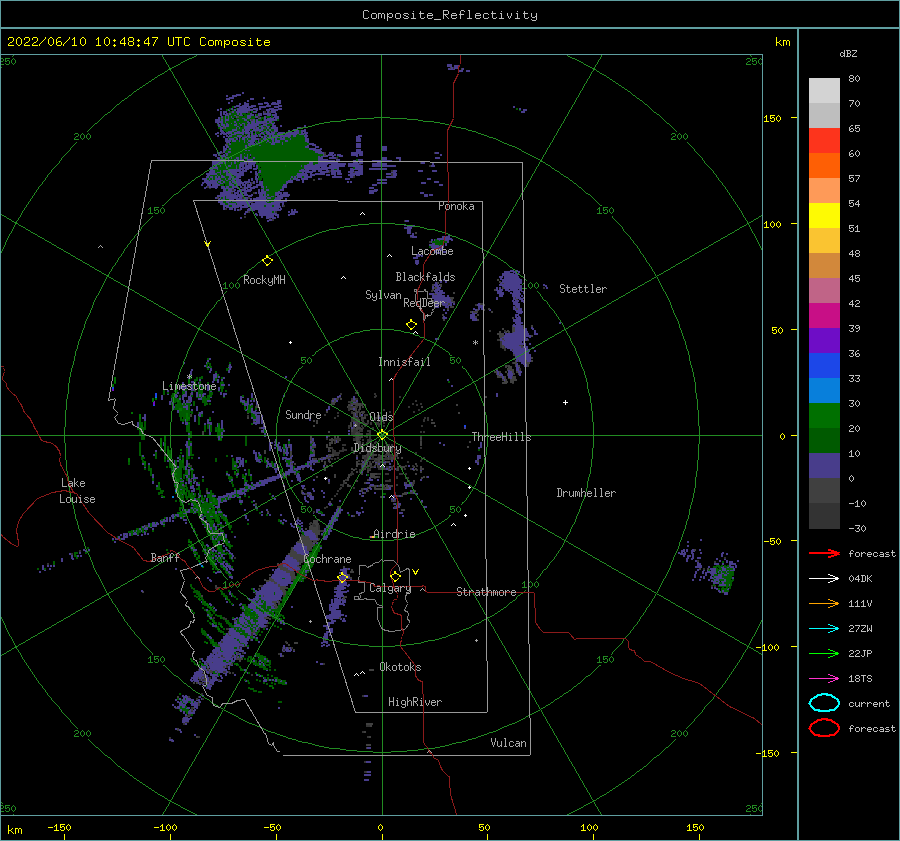Click the Drumheller town label
The image size is (900, 841).
(x=586, y=493)
